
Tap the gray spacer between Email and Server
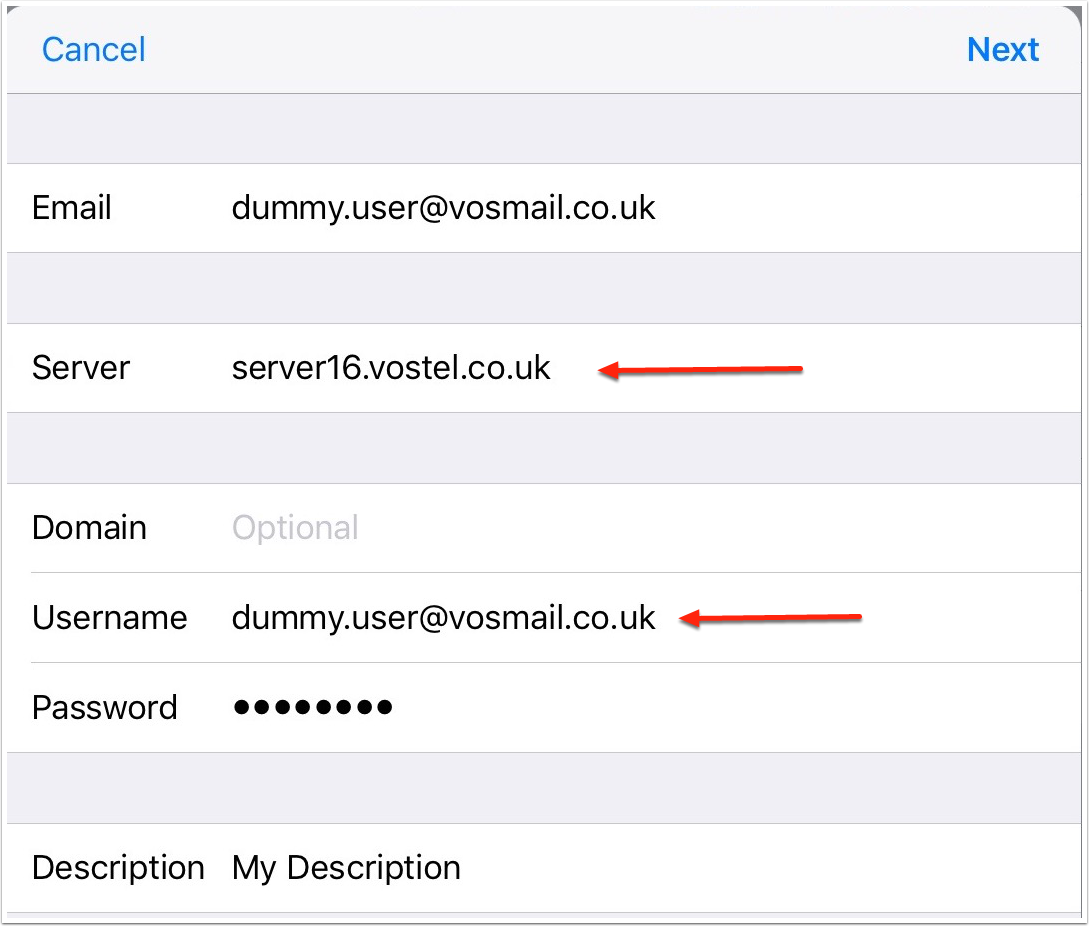(x=544, y=288)
